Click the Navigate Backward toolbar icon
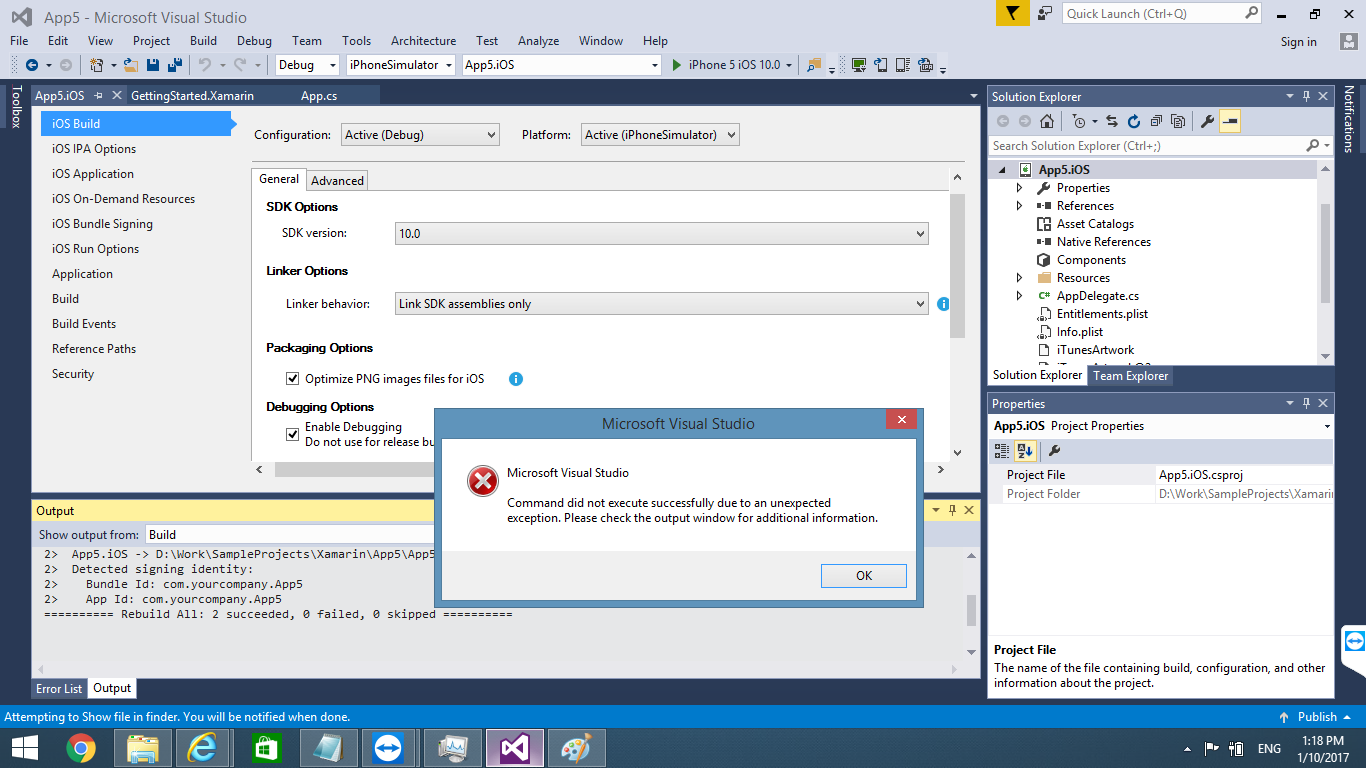 point(32,65)
